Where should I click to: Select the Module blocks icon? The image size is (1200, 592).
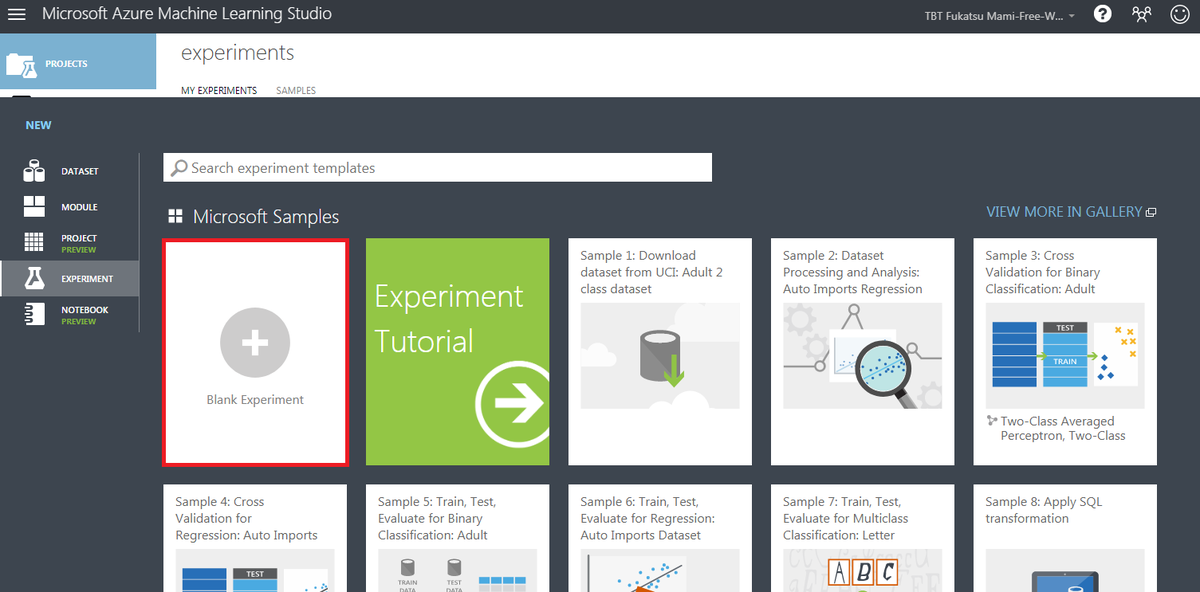click(34, 206)
